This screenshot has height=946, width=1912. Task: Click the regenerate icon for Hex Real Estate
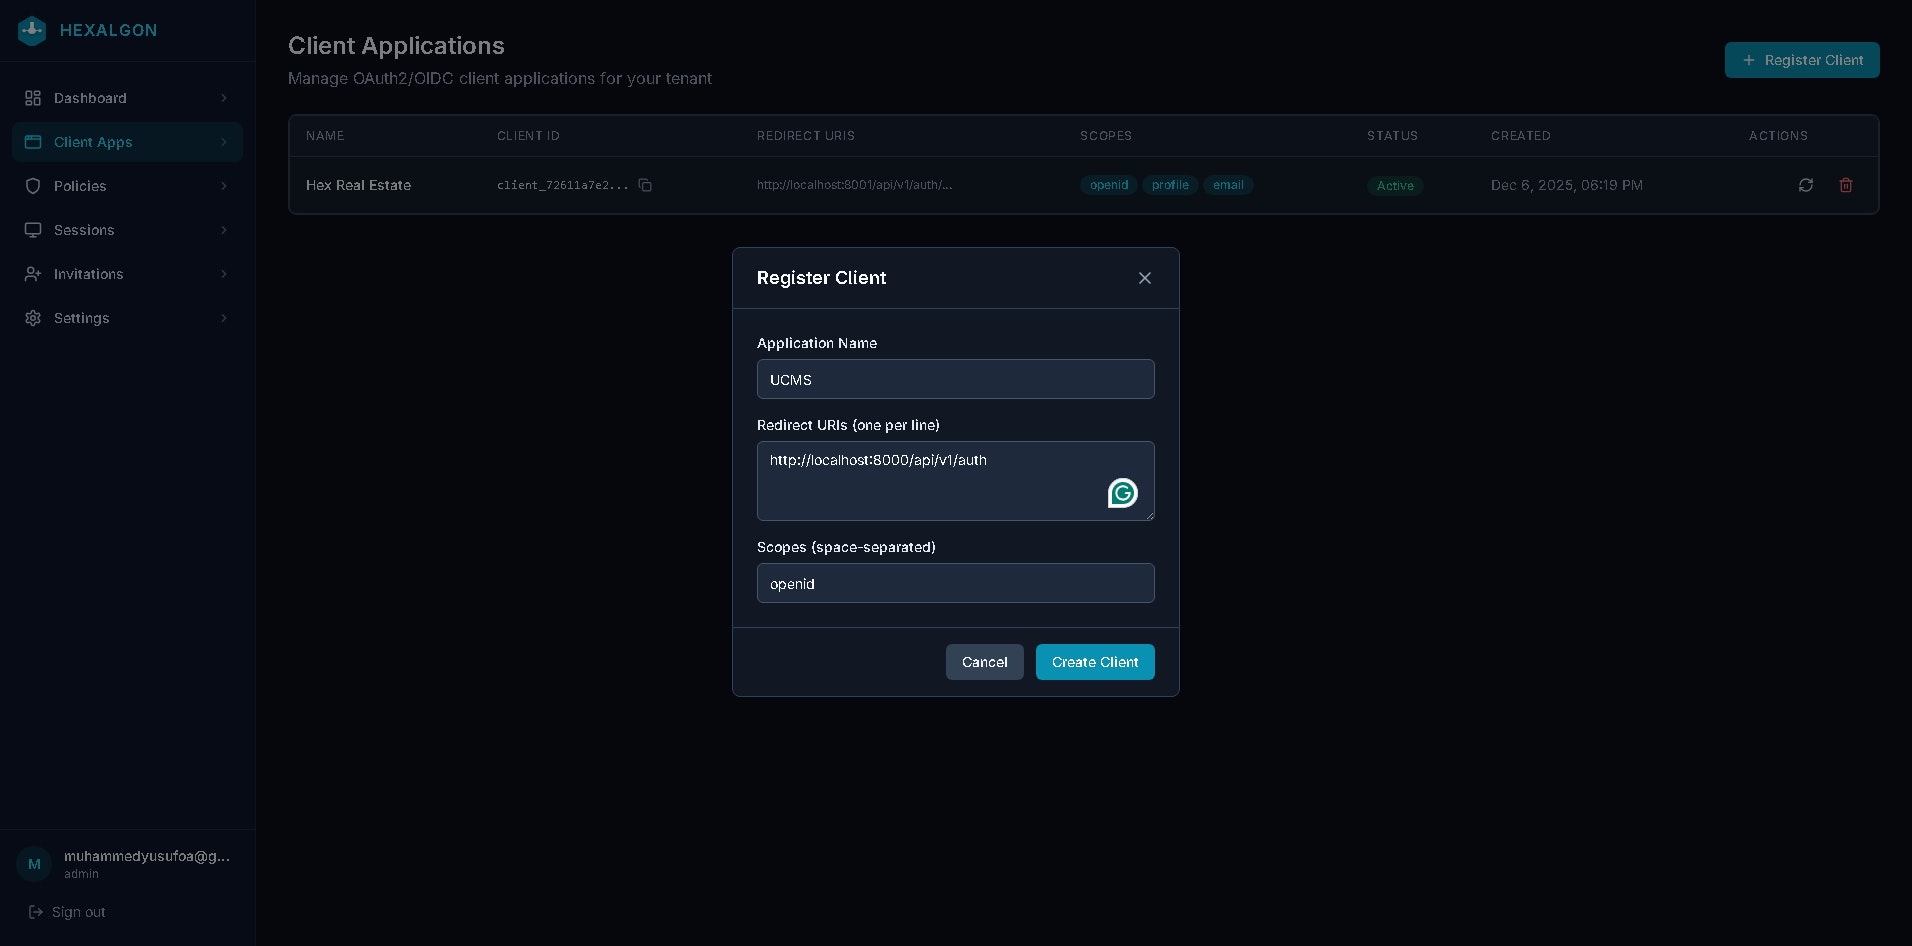pyautogui.click(x=1805, y=185)
